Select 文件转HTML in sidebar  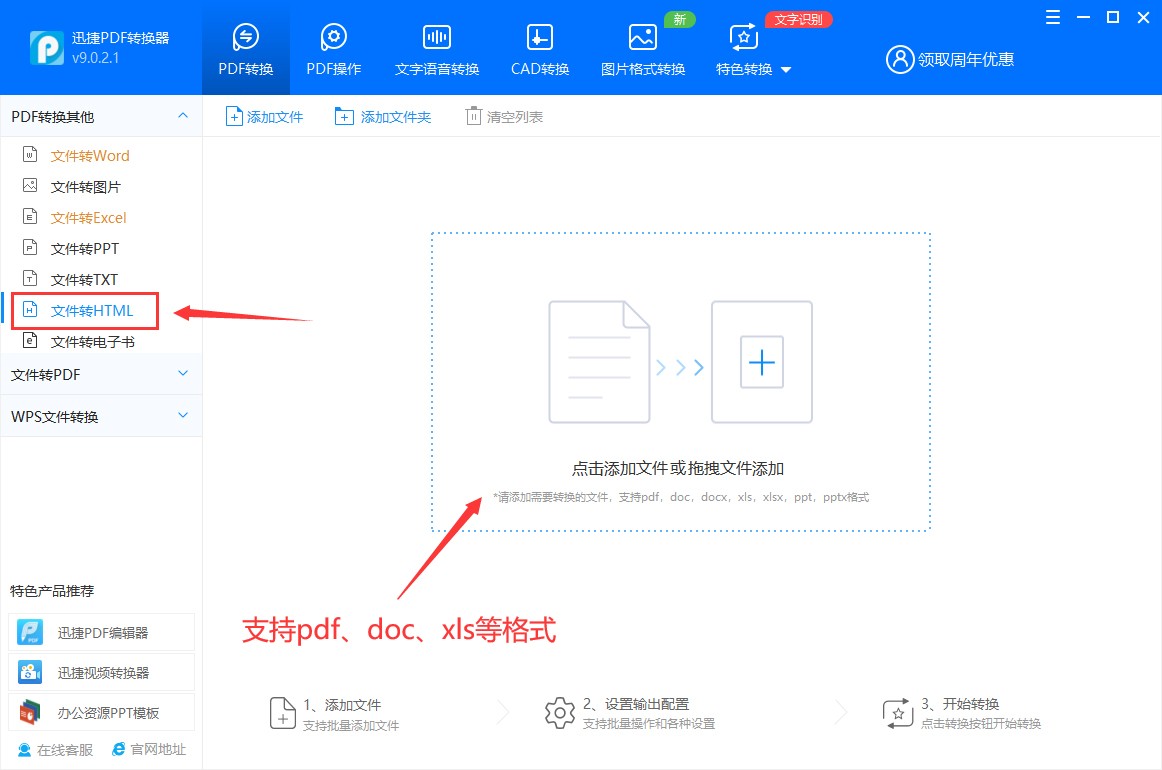tap(92, 311)
